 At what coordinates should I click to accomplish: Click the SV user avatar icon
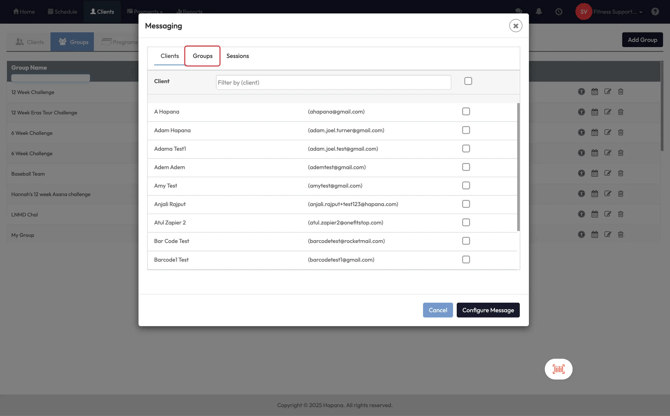point(583,12)
